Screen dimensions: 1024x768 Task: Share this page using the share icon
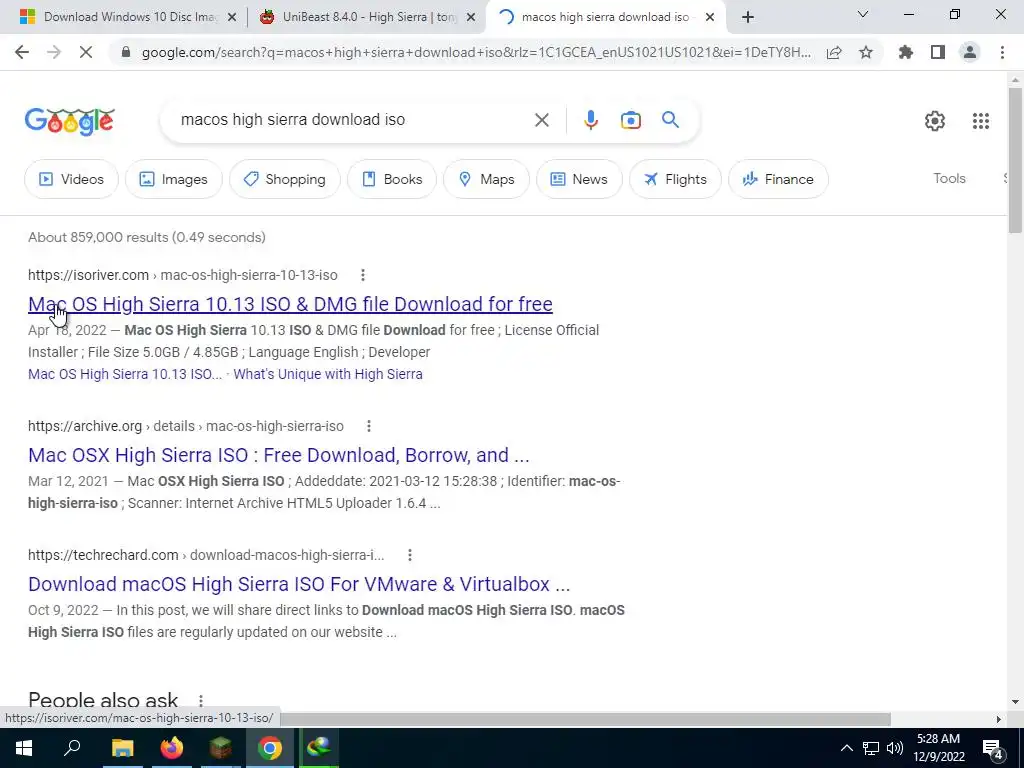834,52
